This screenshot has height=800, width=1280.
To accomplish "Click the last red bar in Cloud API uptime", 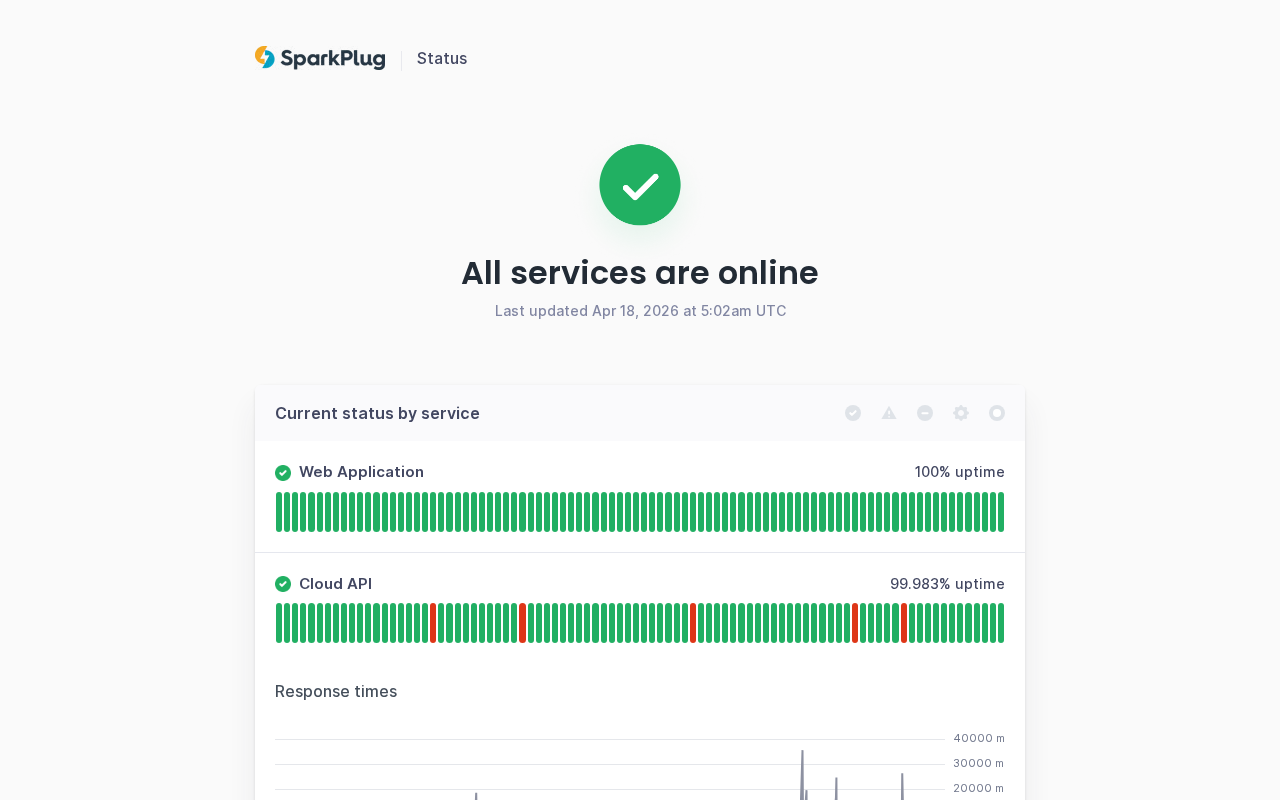I will (x=904, y=623).
